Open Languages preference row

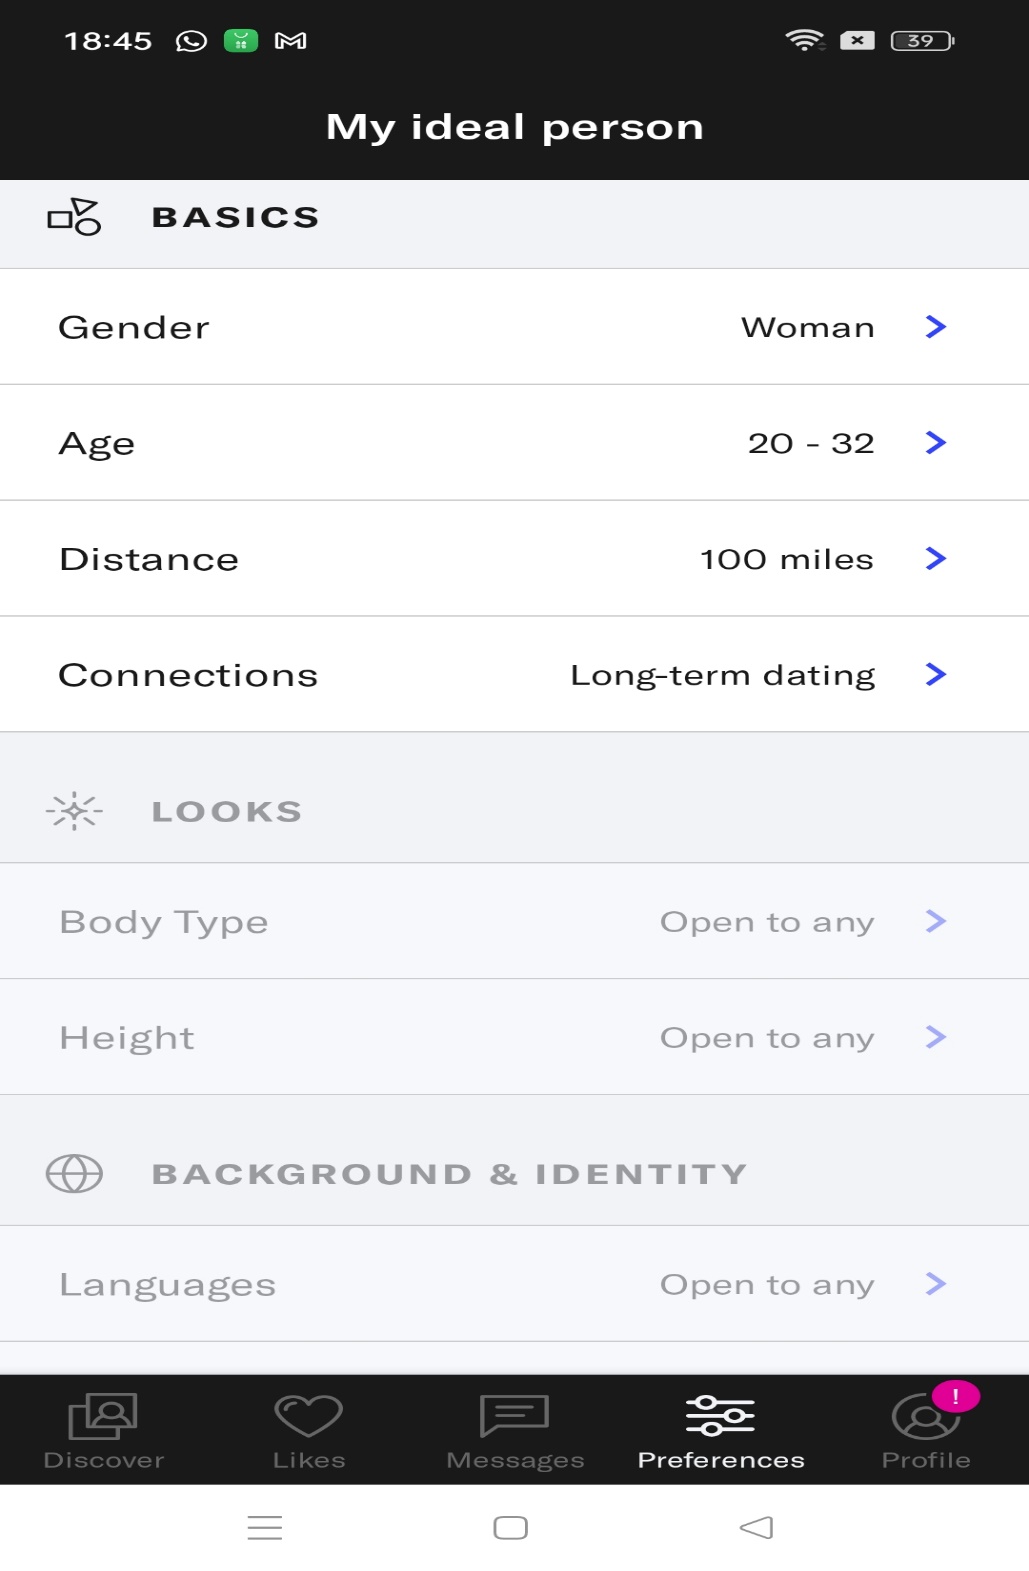point(514,1284)
